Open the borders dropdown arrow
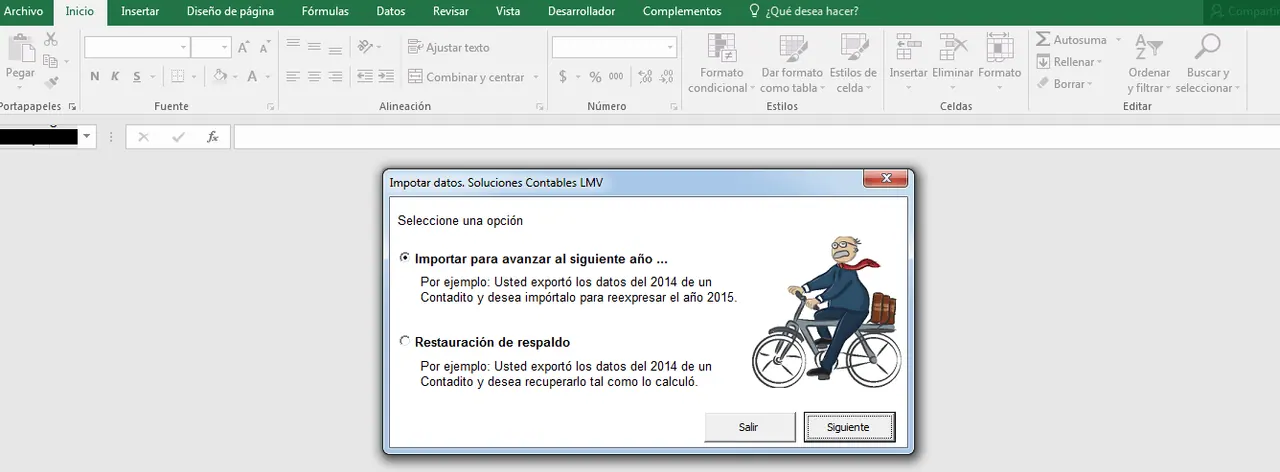 point(195,77)
